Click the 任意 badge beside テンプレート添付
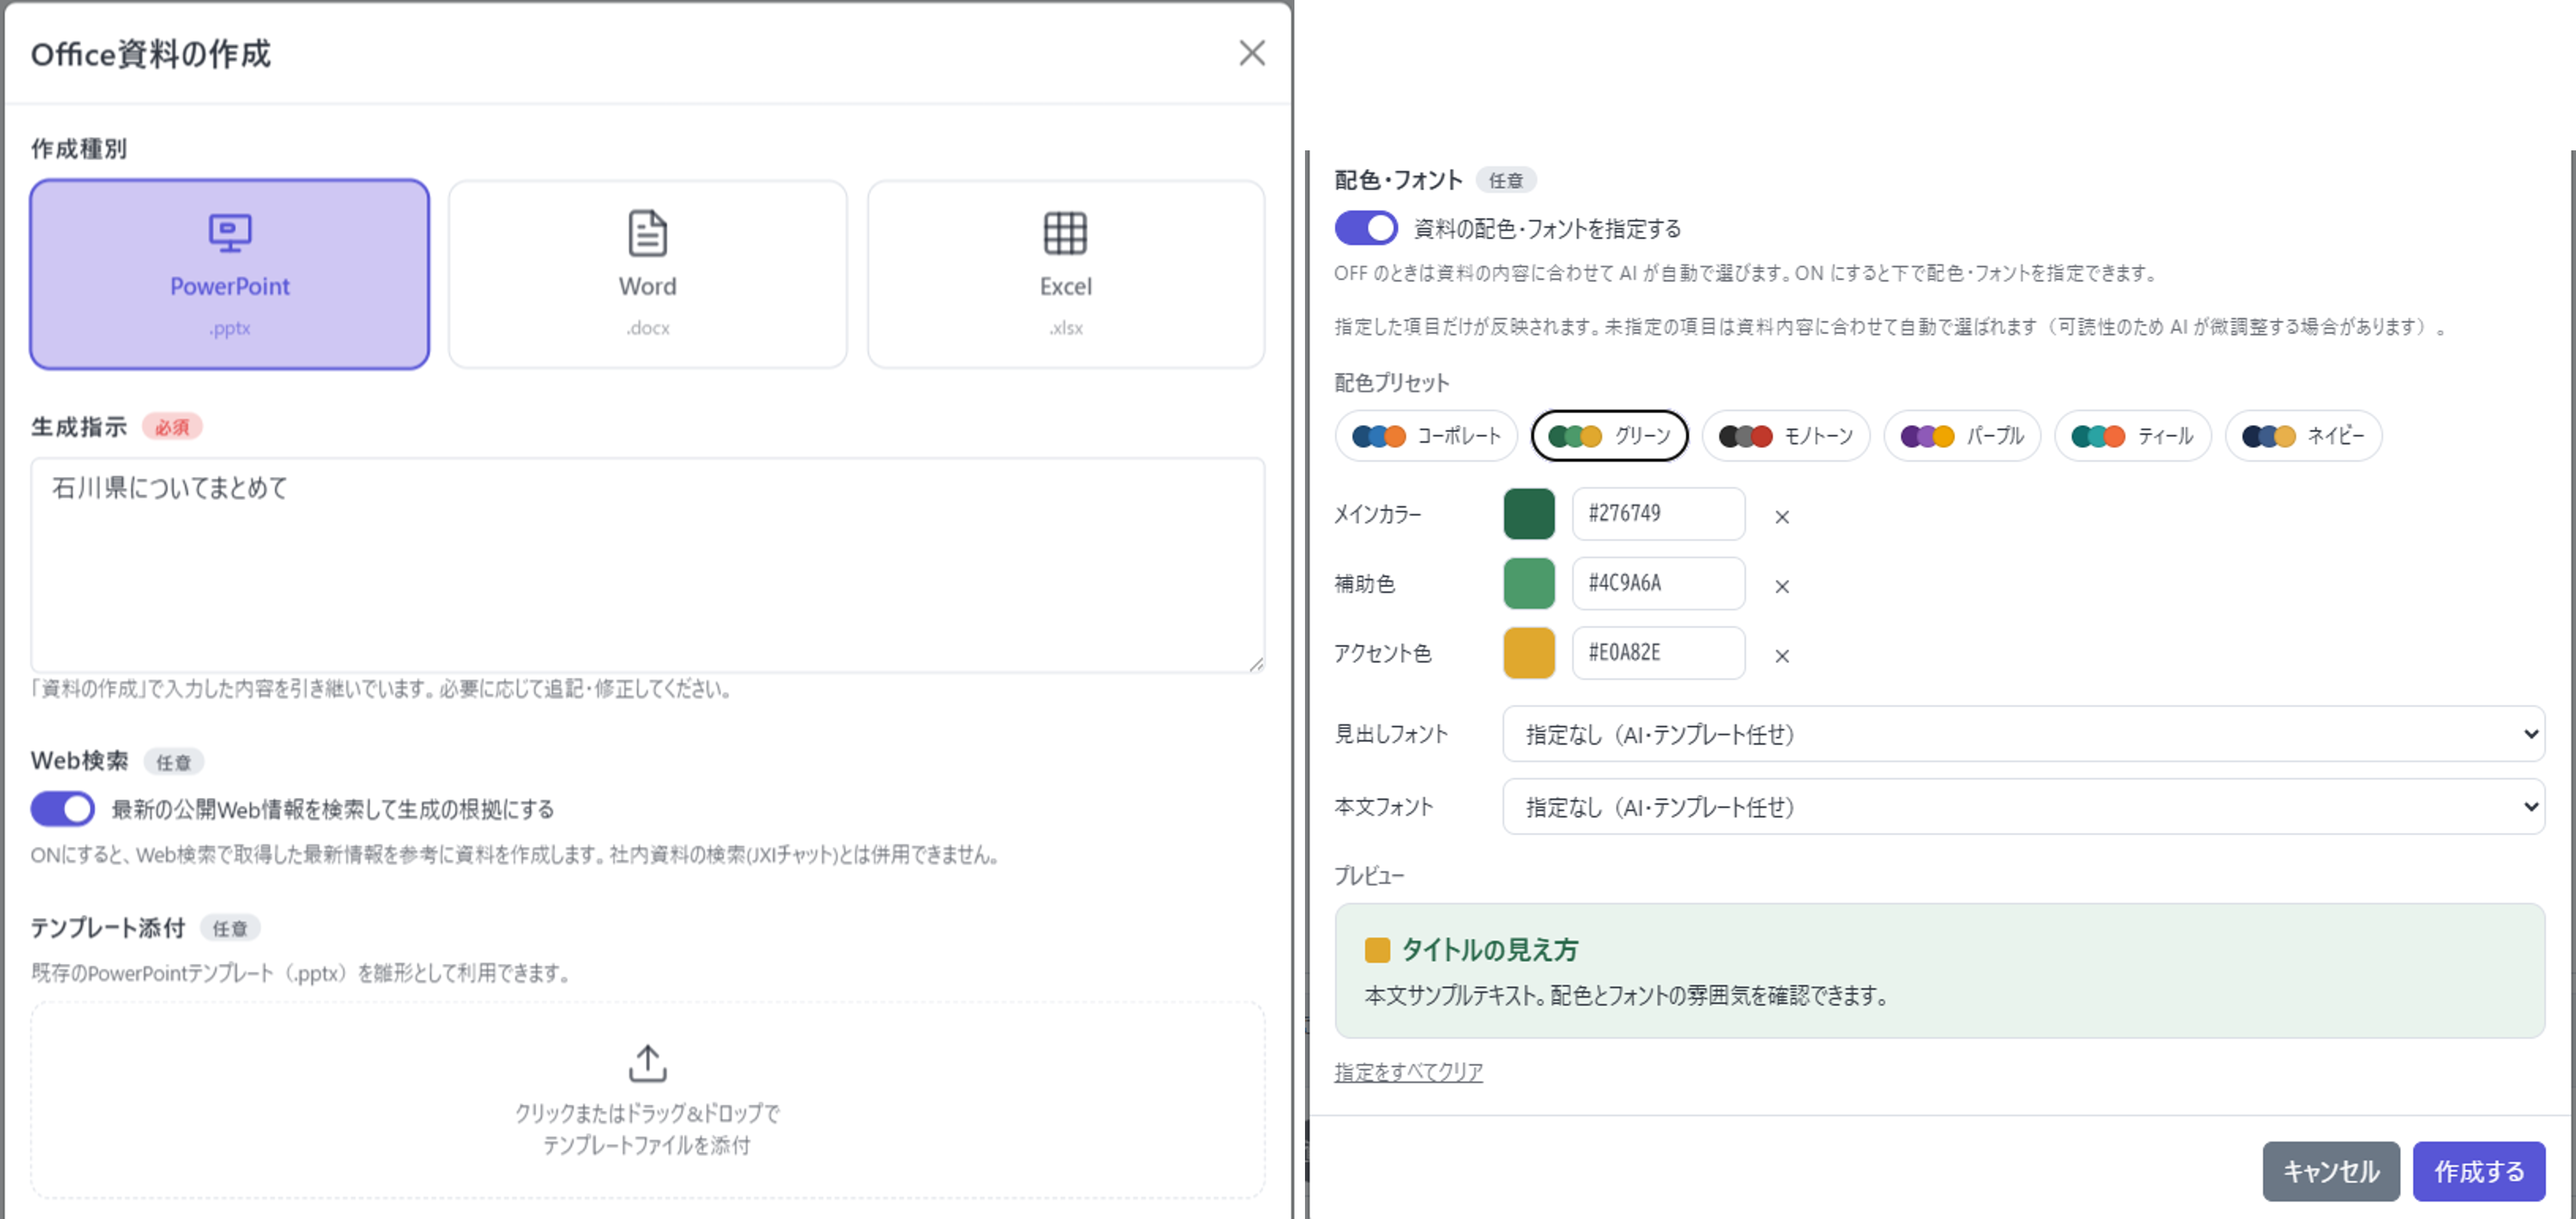The height and width of the screenshot is (1219, 2576). pyautogui.click(x=230, y=928)
